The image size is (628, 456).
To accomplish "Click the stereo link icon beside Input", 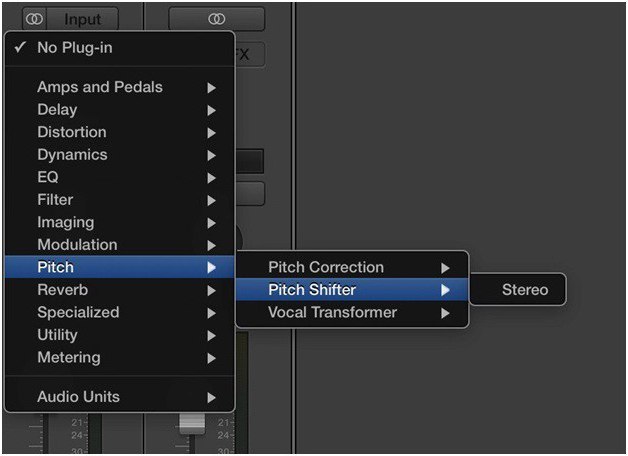I will [x=34, y=18].
